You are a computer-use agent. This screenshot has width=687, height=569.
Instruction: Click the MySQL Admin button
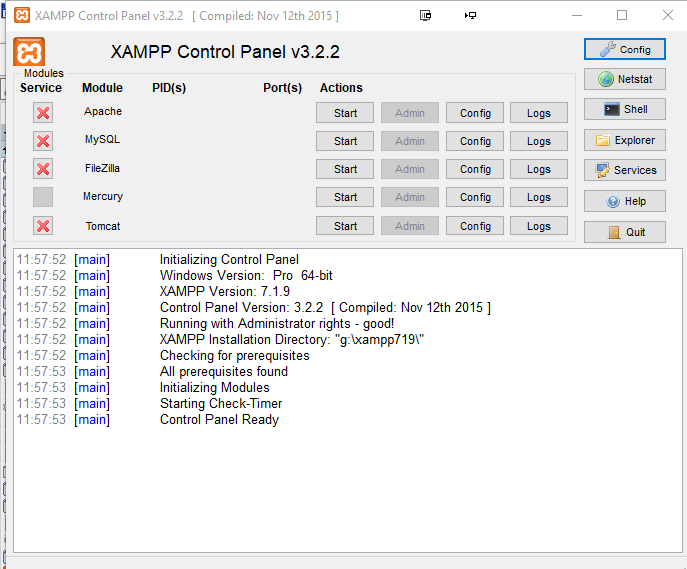410,141
